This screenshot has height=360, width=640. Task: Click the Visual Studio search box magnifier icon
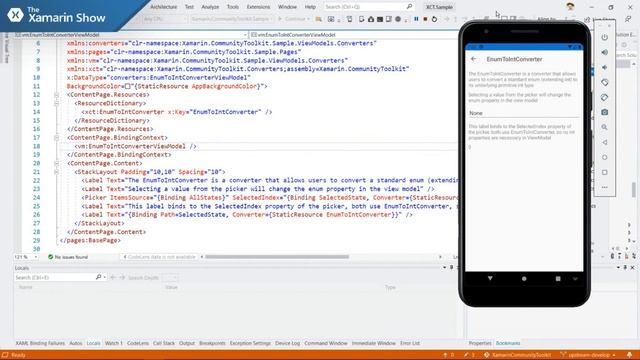click(x=409, y=7)
